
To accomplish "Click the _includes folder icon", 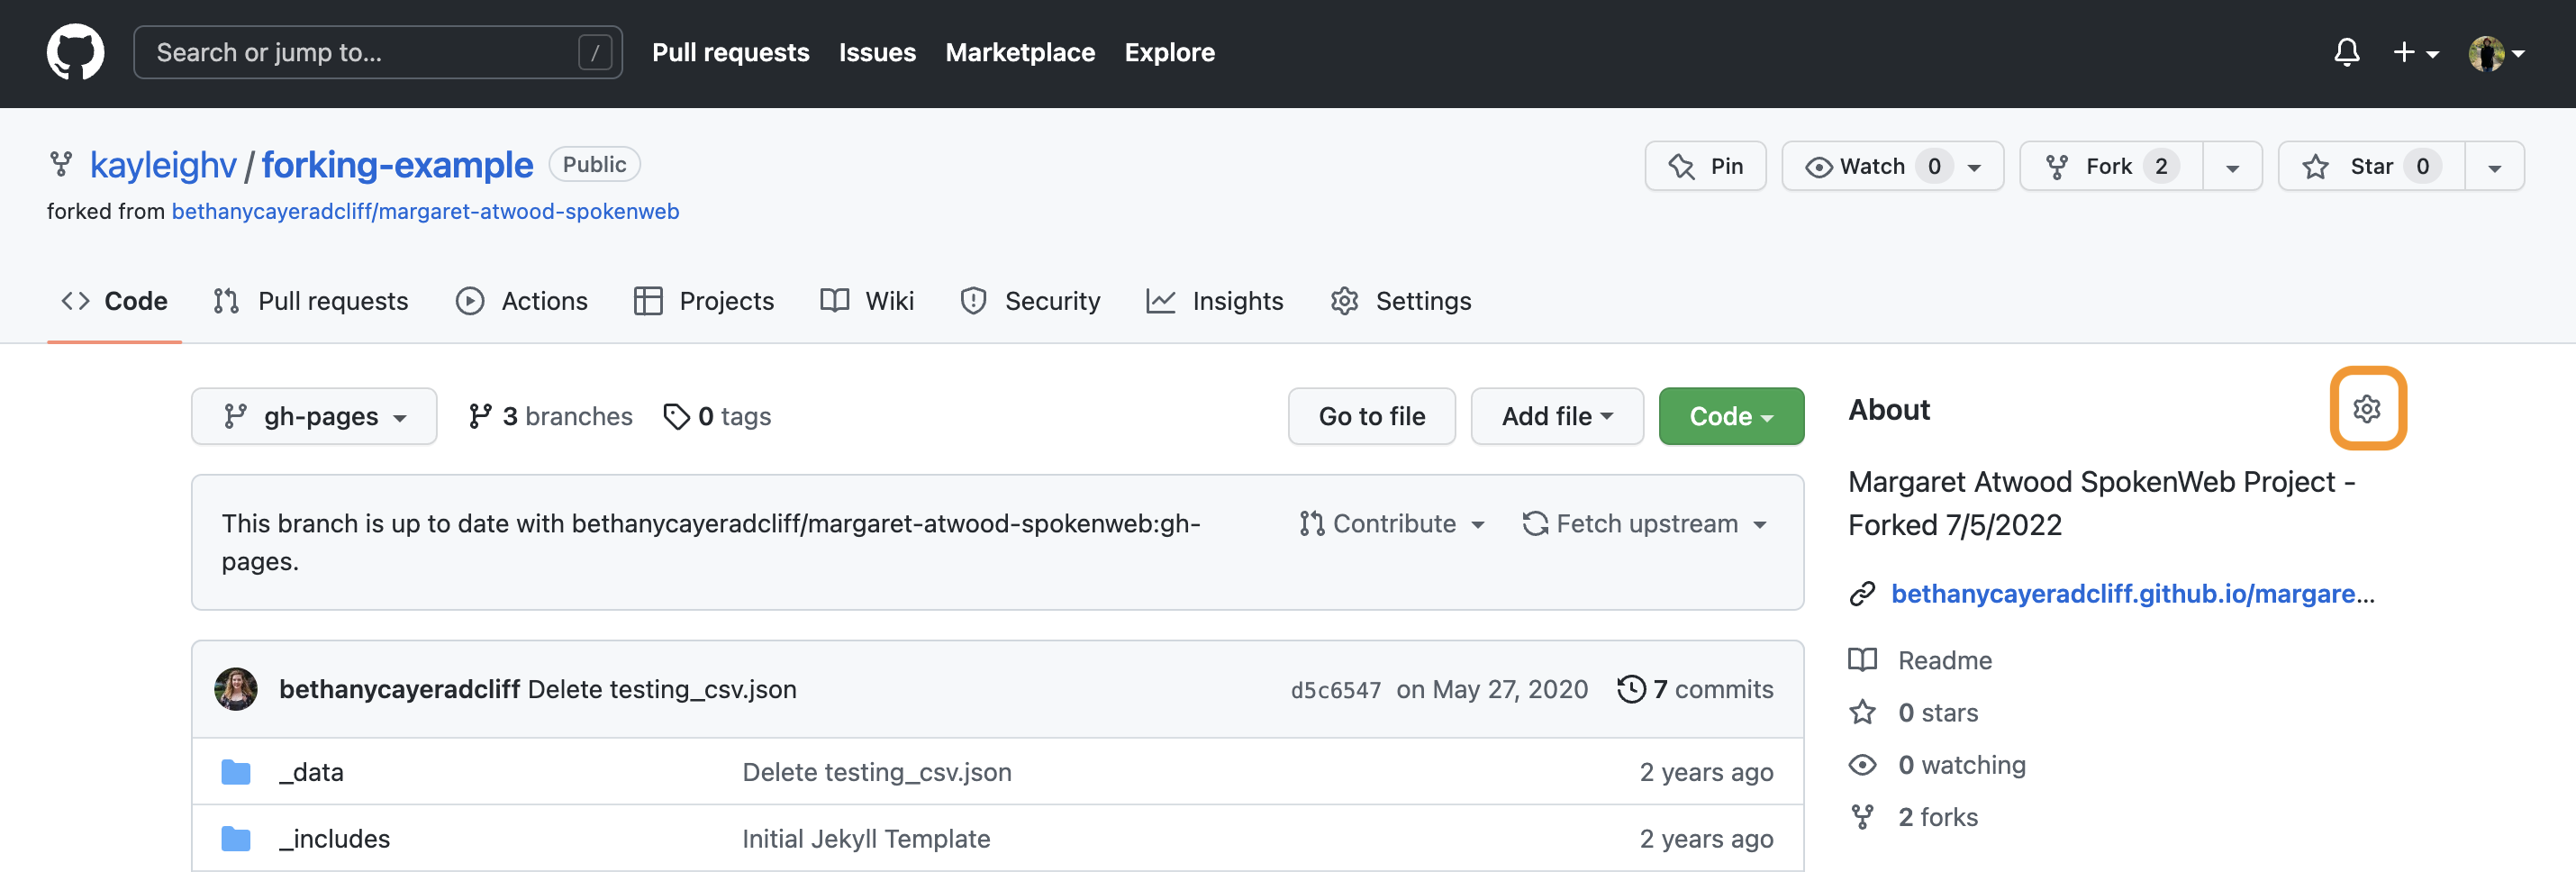I will (x=236, y=838).
